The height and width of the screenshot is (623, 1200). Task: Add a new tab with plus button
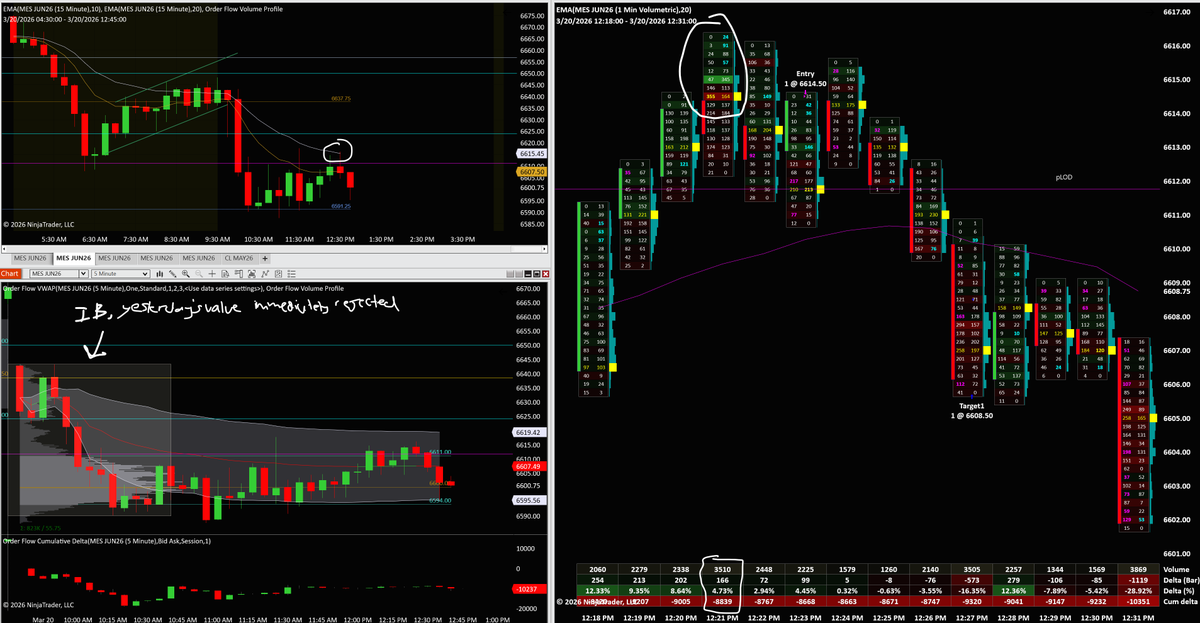pyautogui.click(x=265, y=258)
